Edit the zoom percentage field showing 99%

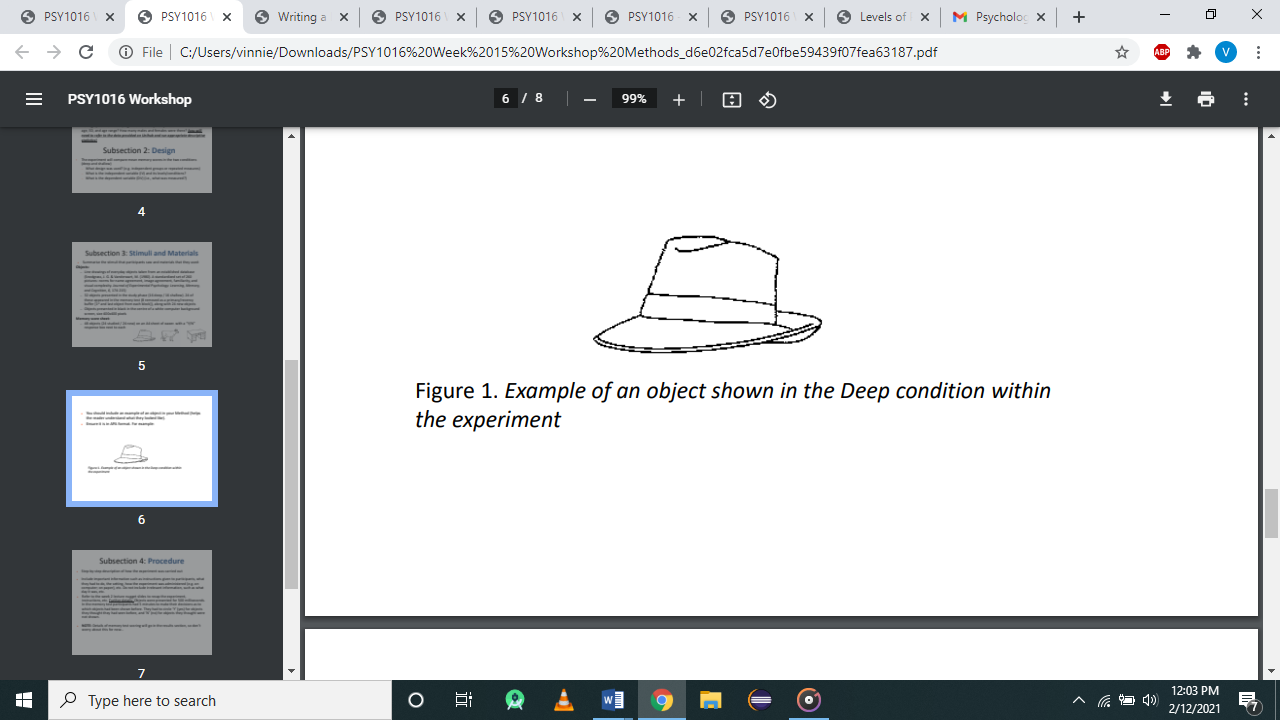(x=634, y=99)
